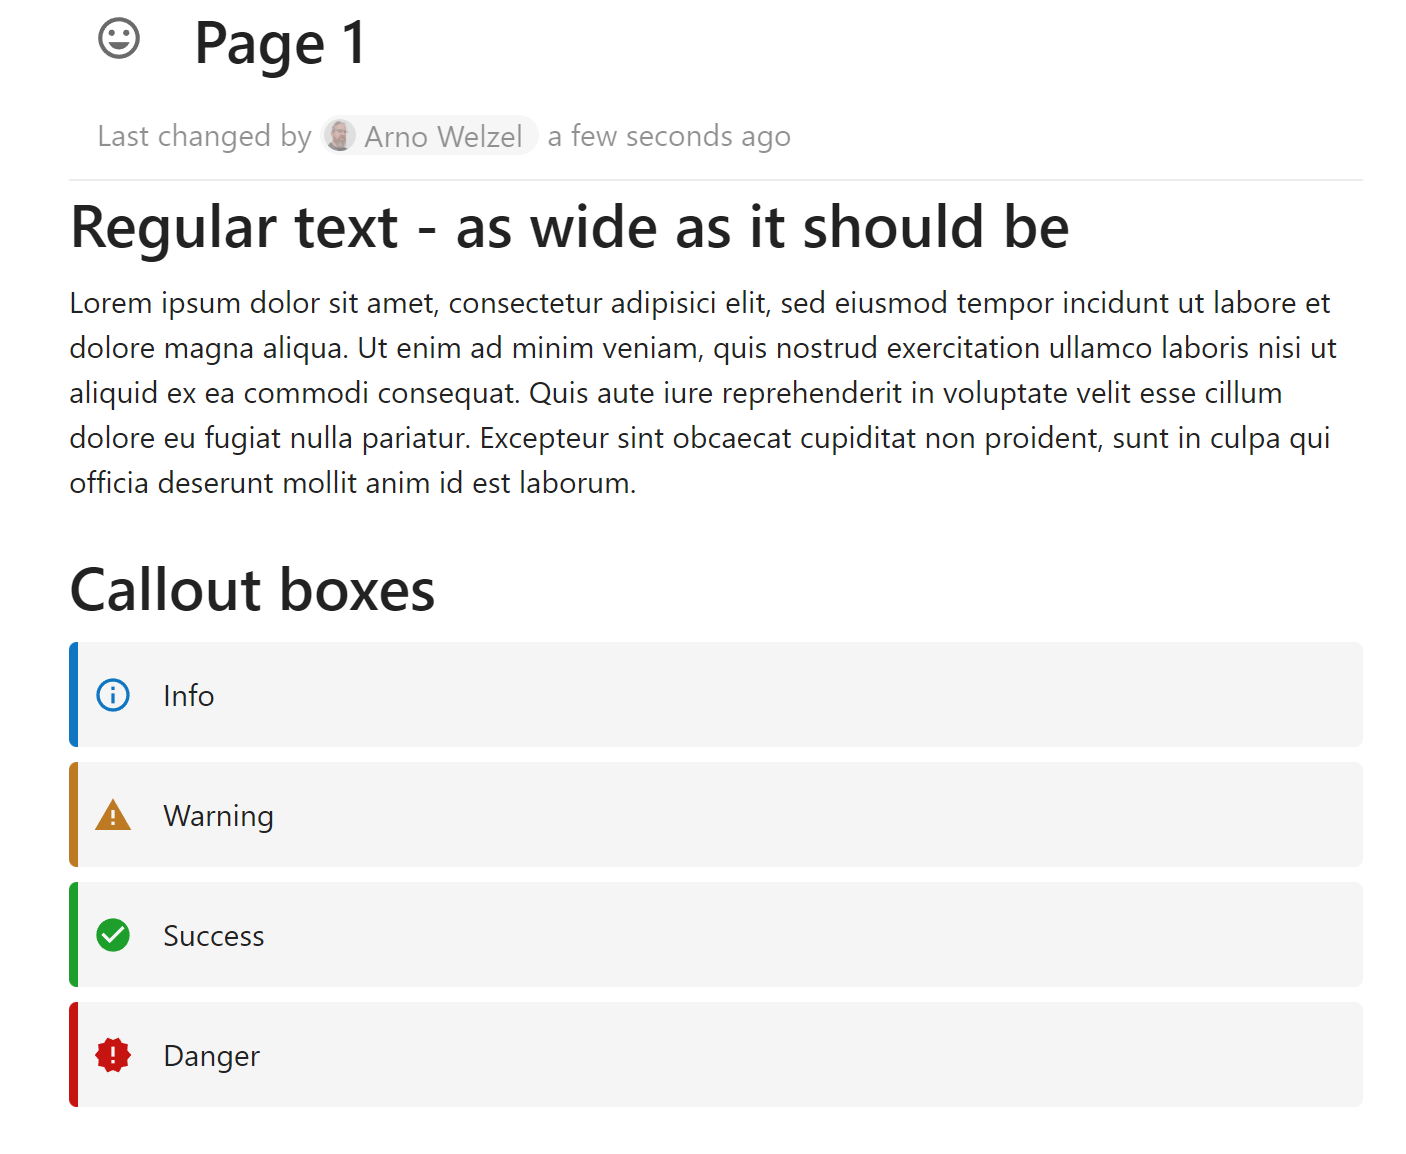1406x1154 pixels.
Task: Click the 'Last changed by' label
Action: (x=204, y=136)
